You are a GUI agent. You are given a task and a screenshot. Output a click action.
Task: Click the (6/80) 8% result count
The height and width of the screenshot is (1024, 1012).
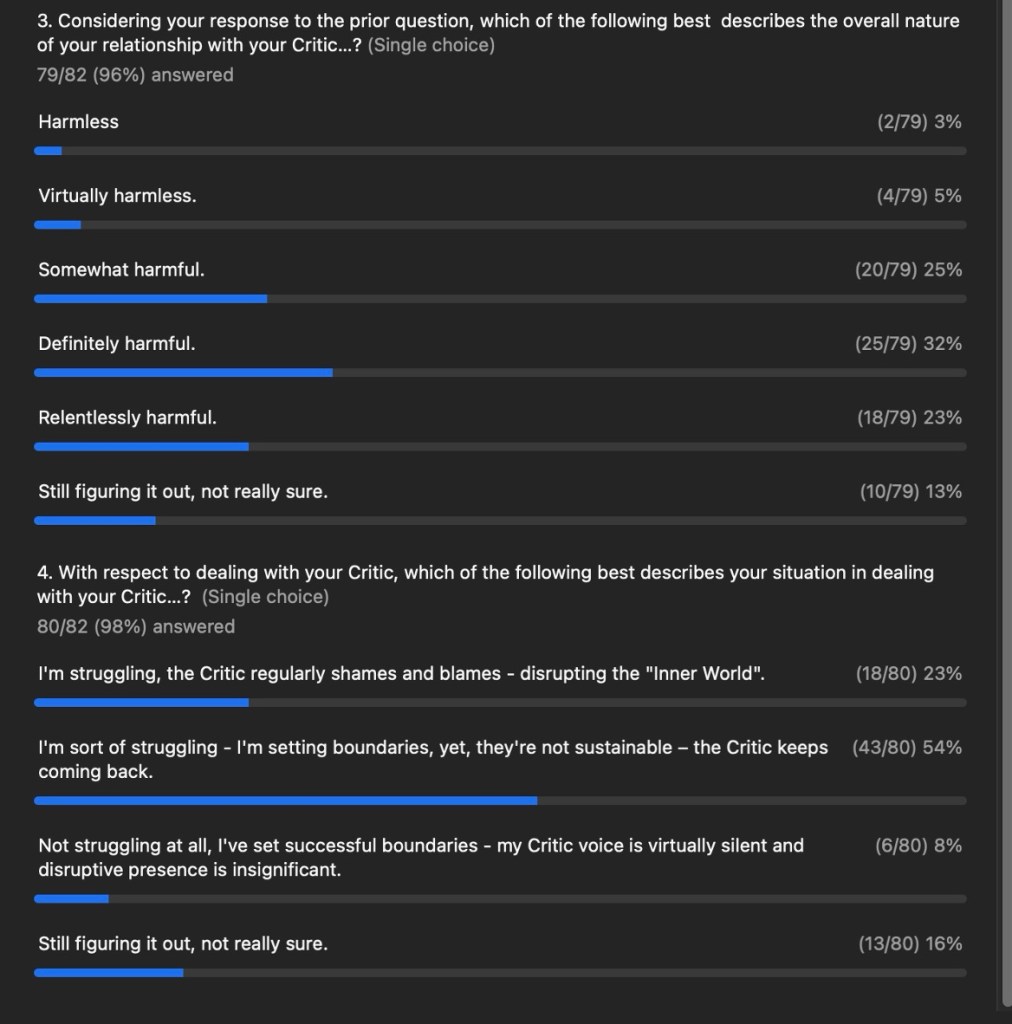[x=918, y=846]
